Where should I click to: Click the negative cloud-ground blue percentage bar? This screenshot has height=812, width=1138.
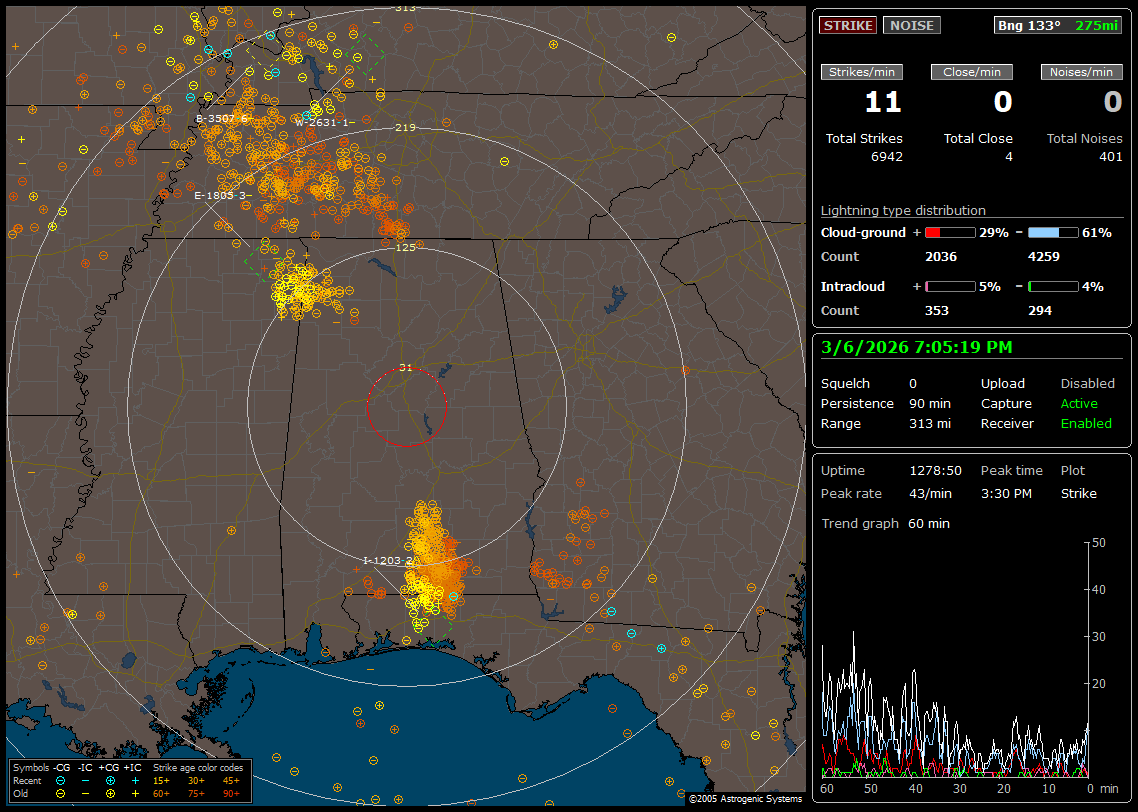[1053, 232]
